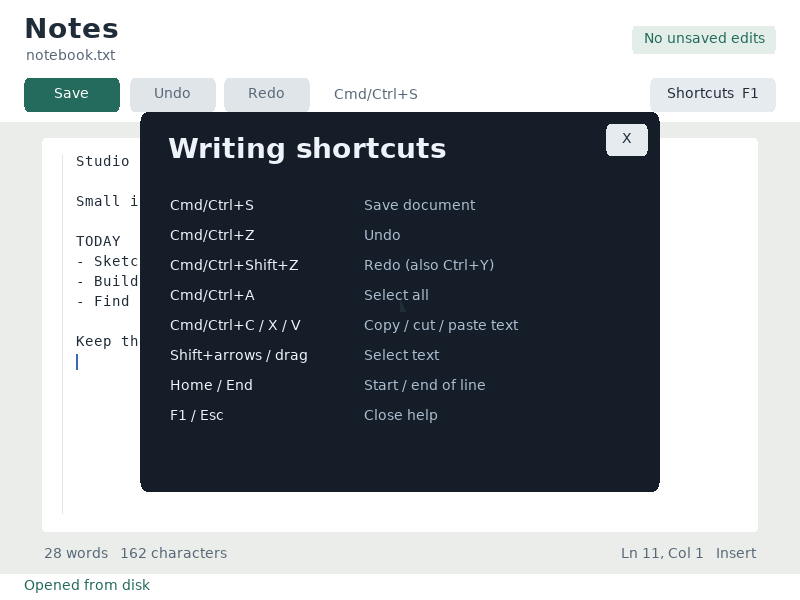Click Start / end of line description
Screen dimensions: 800x600
(424, 385)
